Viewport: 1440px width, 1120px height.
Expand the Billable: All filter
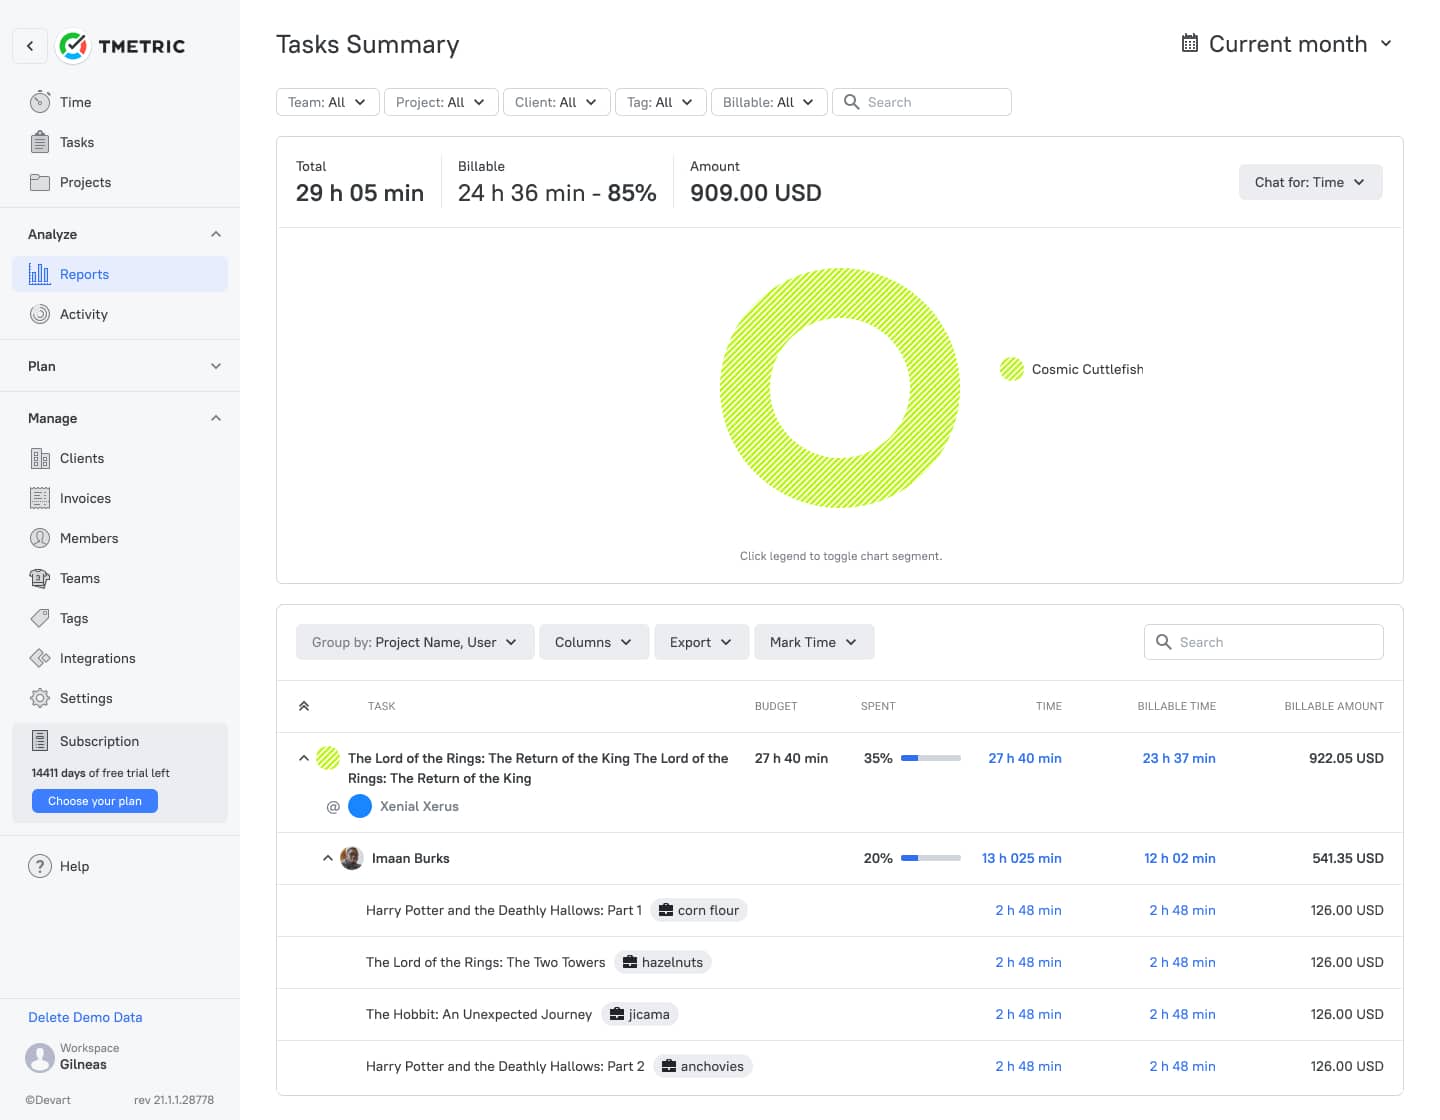point(768,102)
